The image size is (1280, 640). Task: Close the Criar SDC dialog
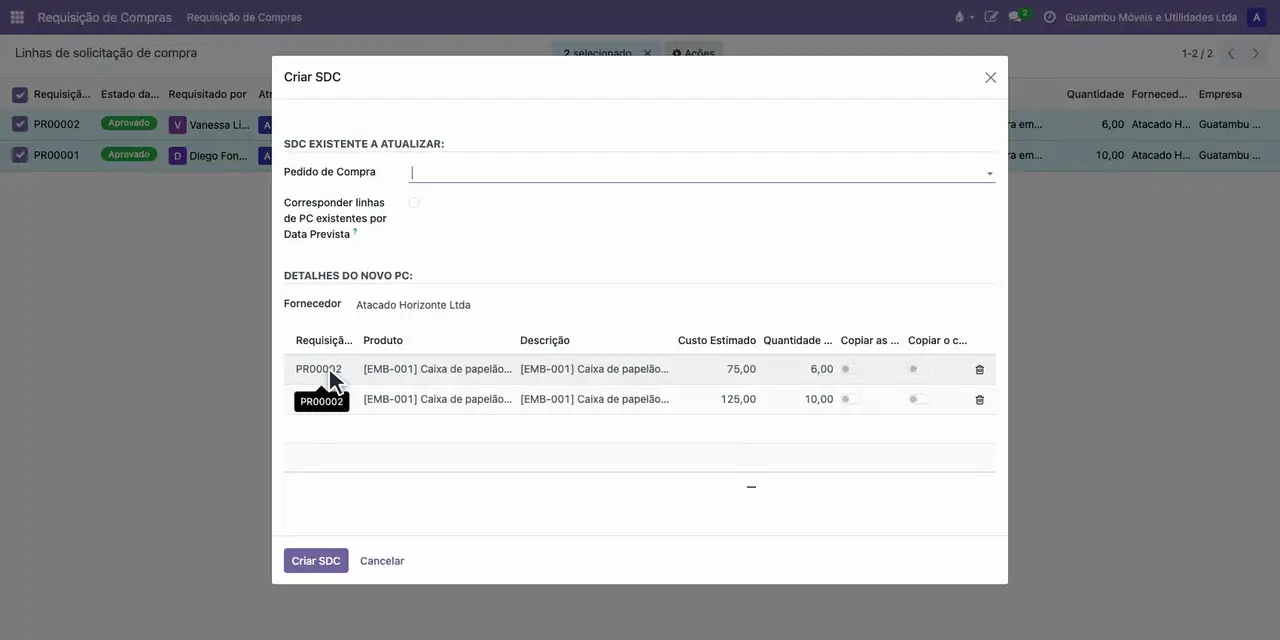990,77
